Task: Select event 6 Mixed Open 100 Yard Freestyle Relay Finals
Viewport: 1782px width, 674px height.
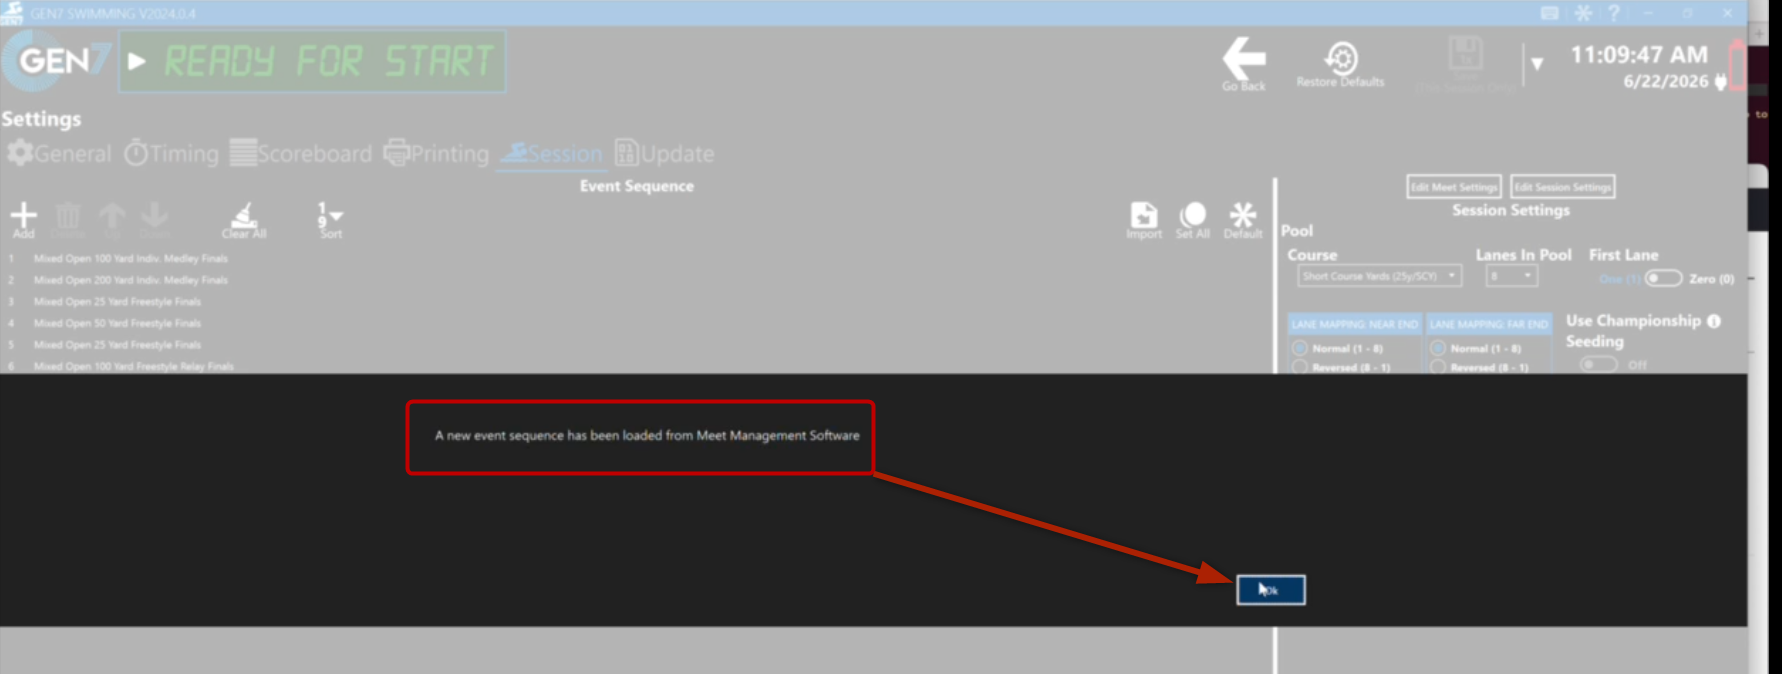Action: click(x=133, y=366)
